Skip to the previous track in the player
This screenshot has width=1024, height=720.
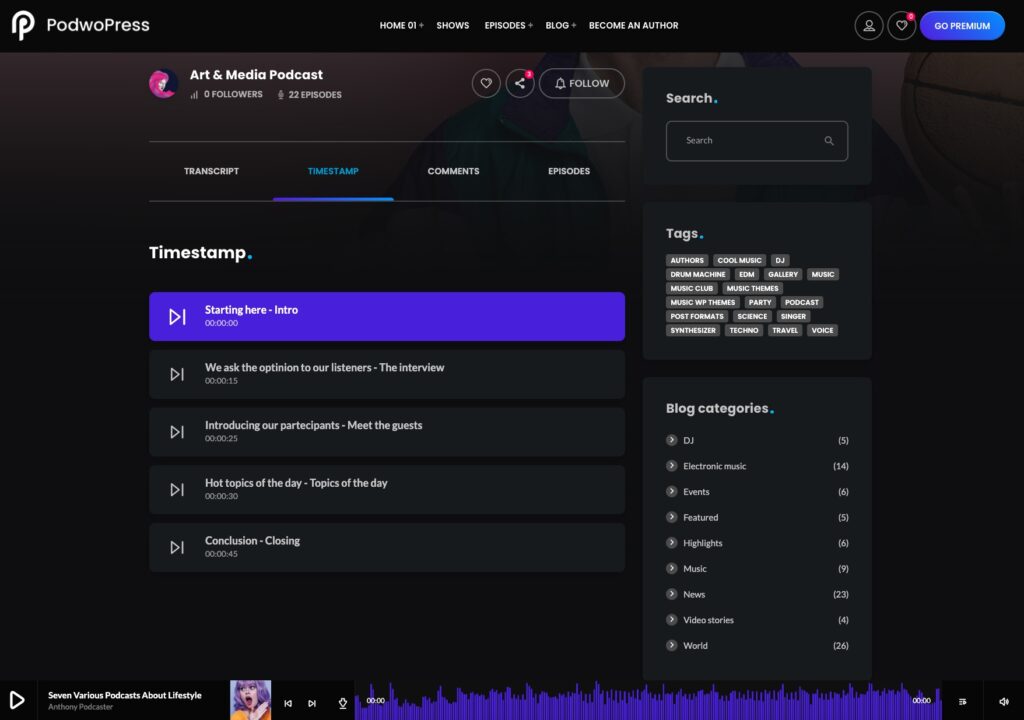(288, 703)
